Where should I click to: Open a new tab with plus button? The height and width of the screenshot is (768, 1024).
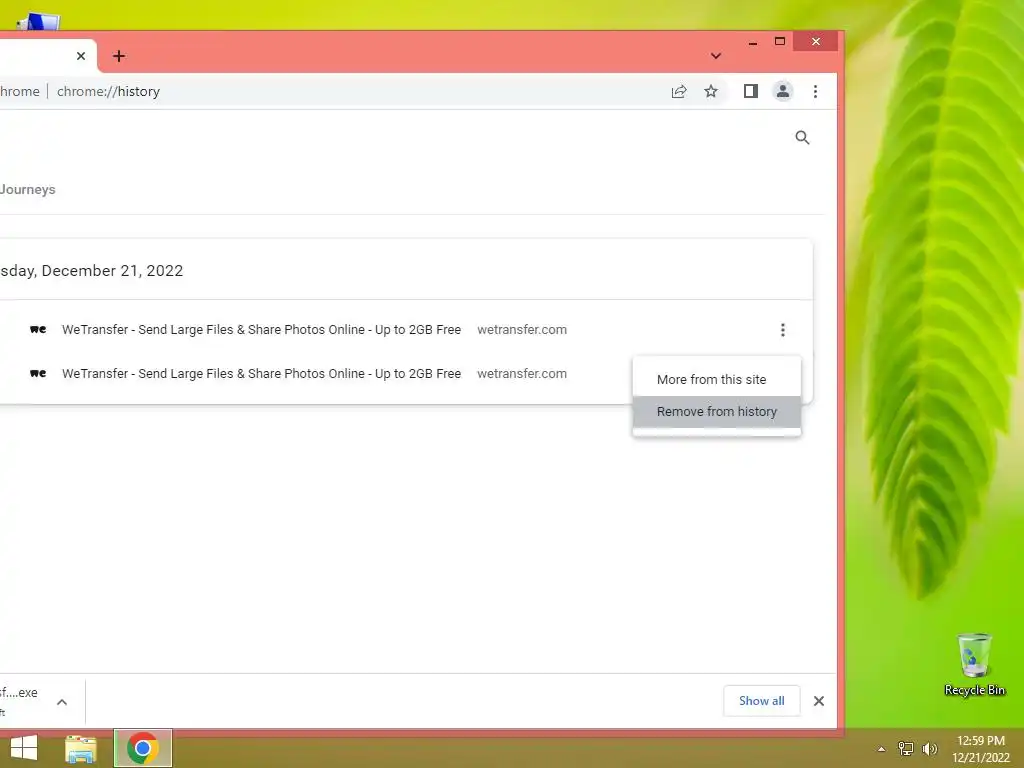(118, 56)
